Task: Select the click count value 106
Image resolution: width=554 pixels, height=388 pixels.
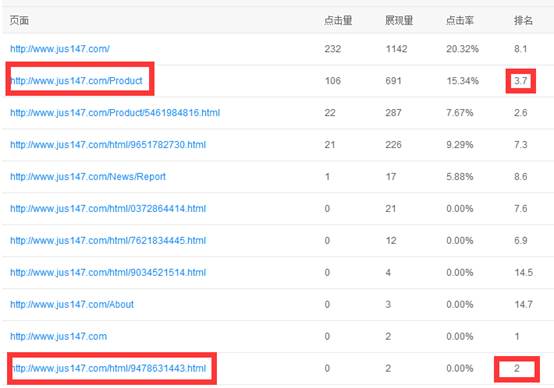Action: tap(333, 81)
